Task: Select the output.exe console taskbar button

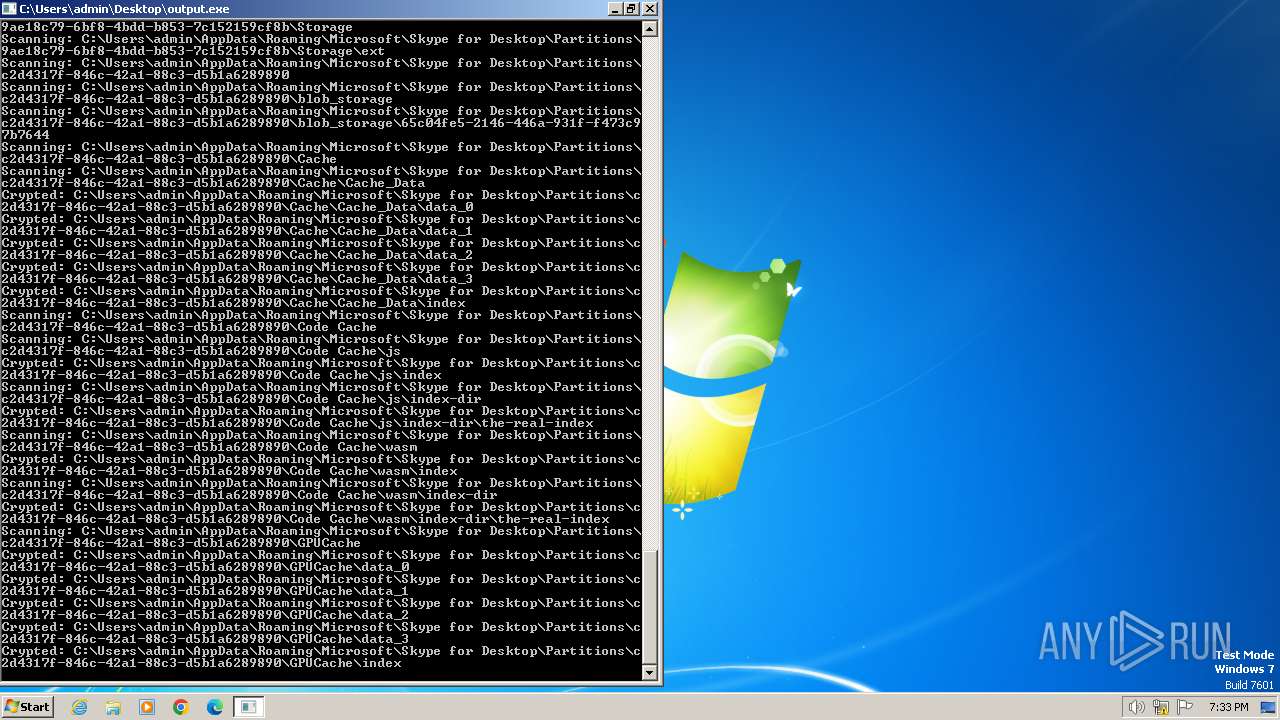Action: (x=249, y=707)
